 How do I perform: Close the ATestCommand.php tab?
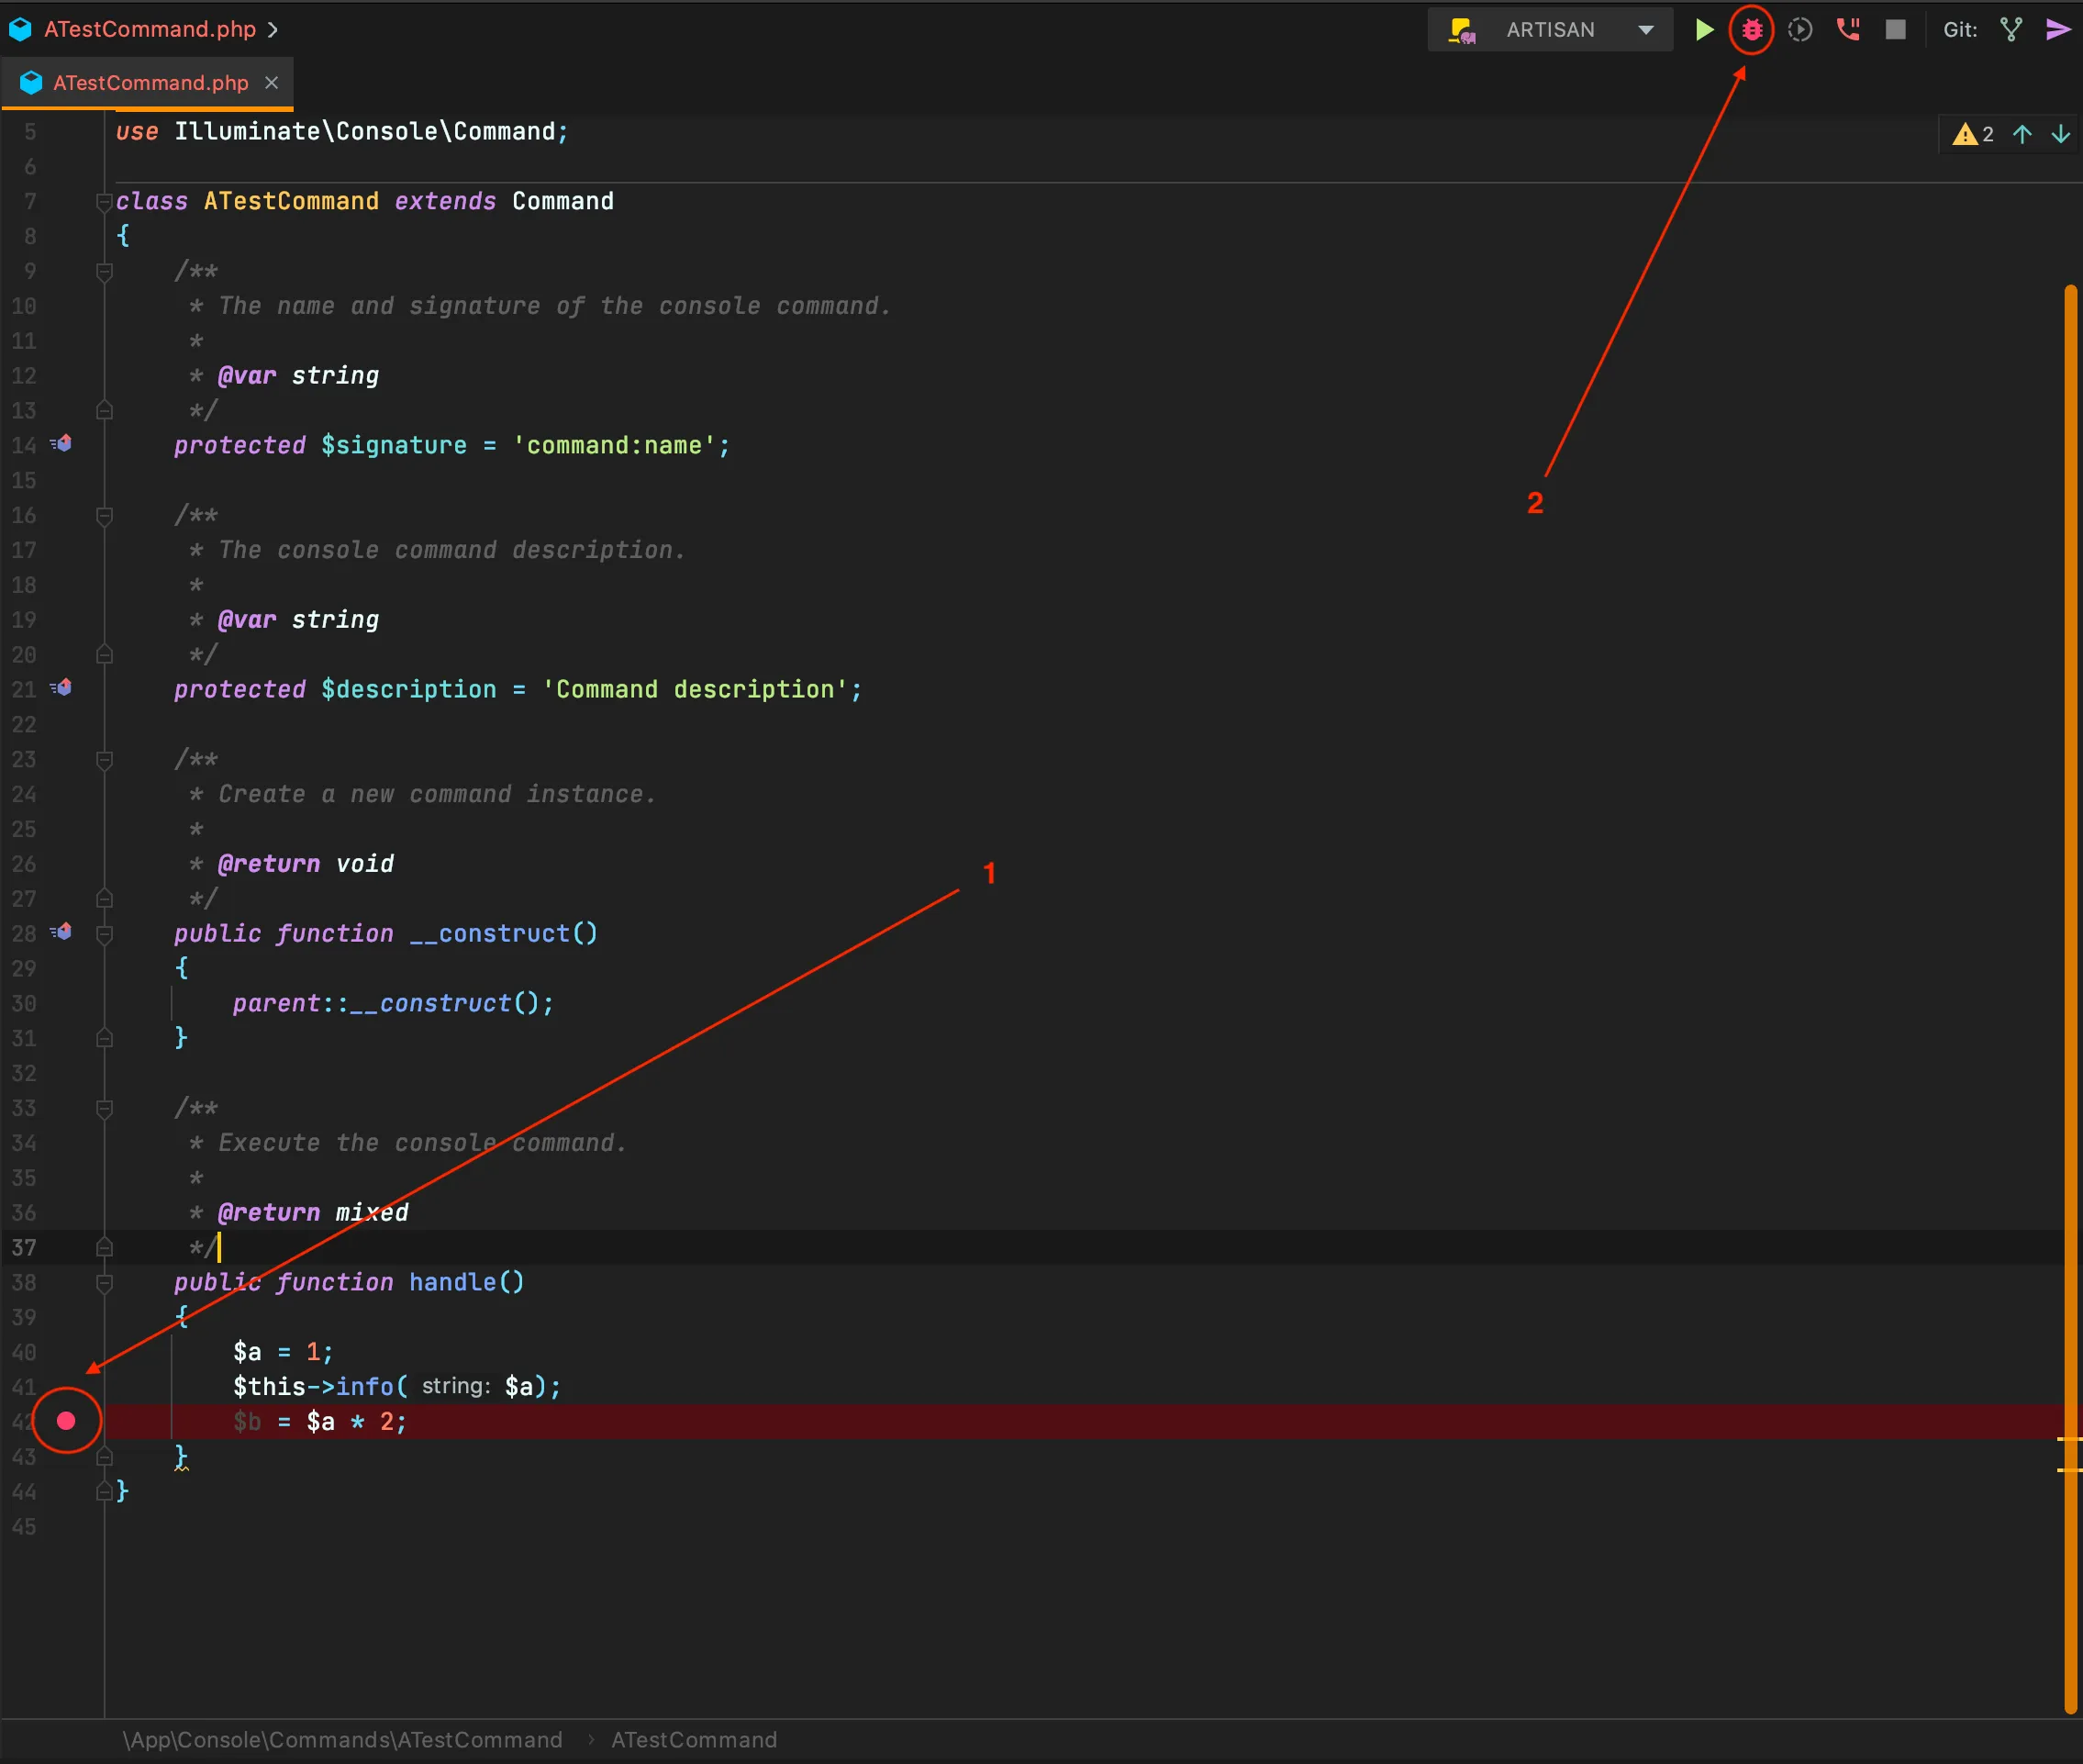pyautogui.click(x=271, y=83)
